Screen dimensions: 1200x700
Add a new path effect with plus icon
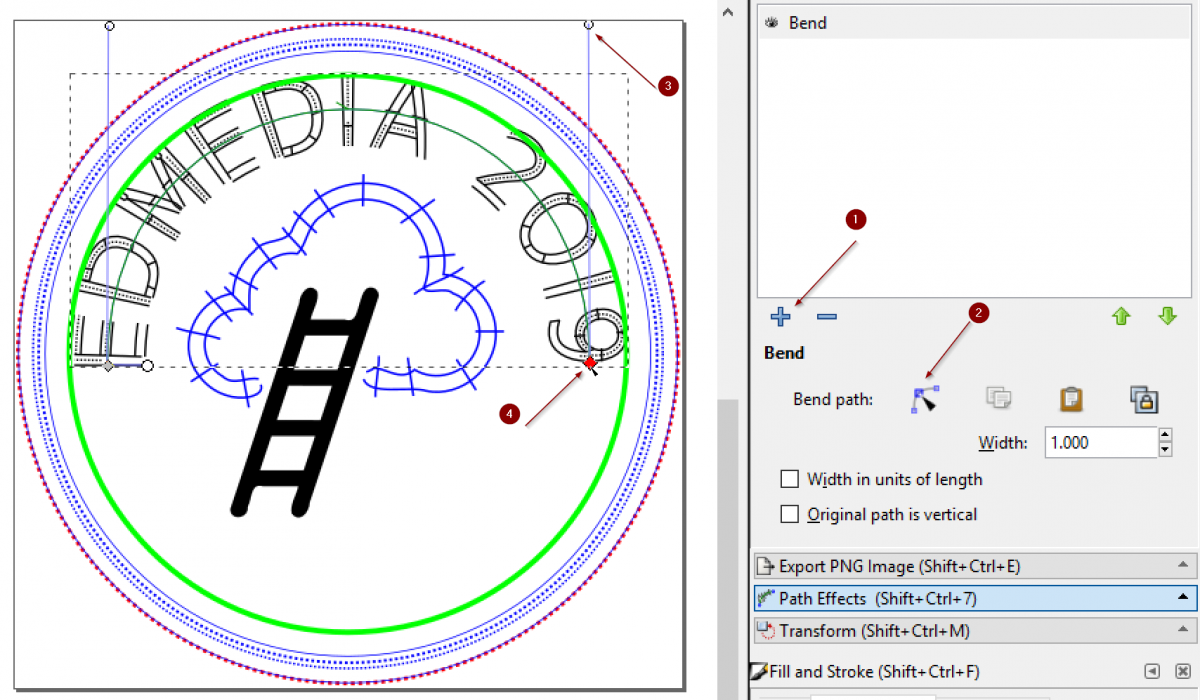781,317
